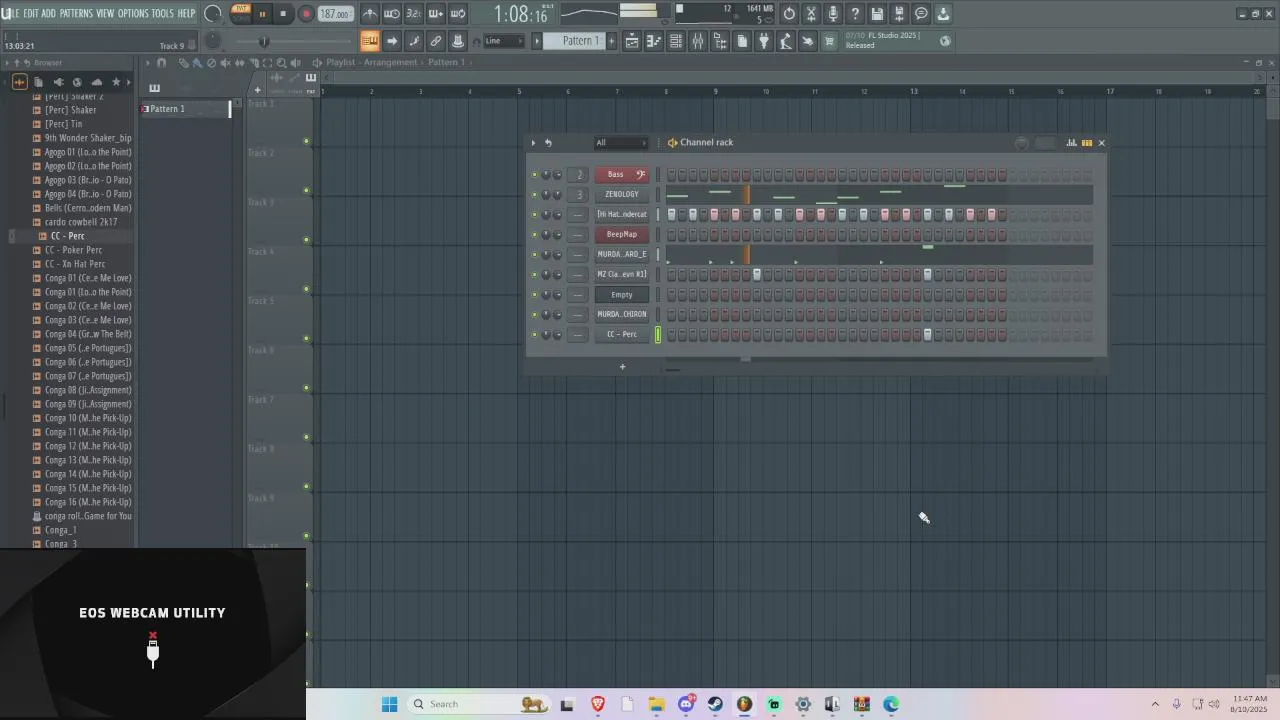Click the plus next to Pattern 1
Viewport: 1280px width, 720px height.
tap(610, 41)
